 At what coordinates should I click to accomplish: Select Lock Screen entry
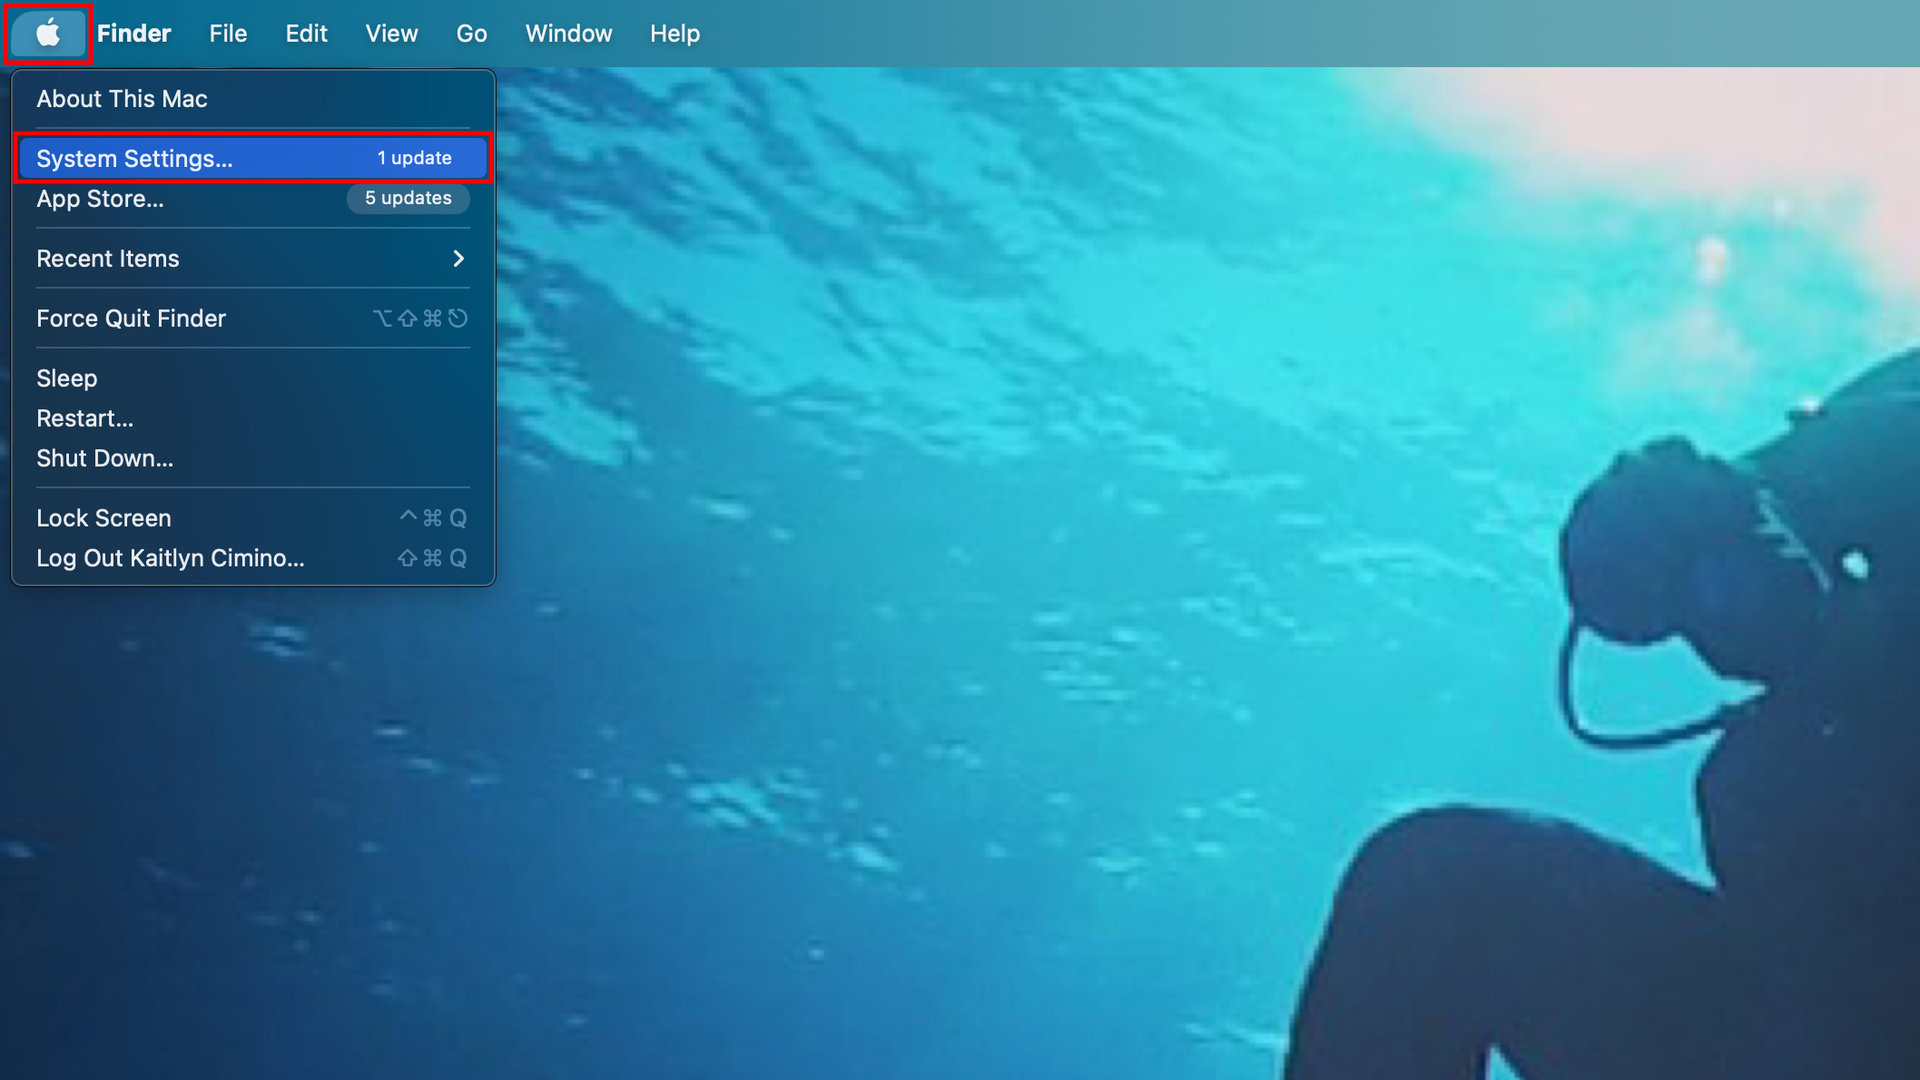104,519
